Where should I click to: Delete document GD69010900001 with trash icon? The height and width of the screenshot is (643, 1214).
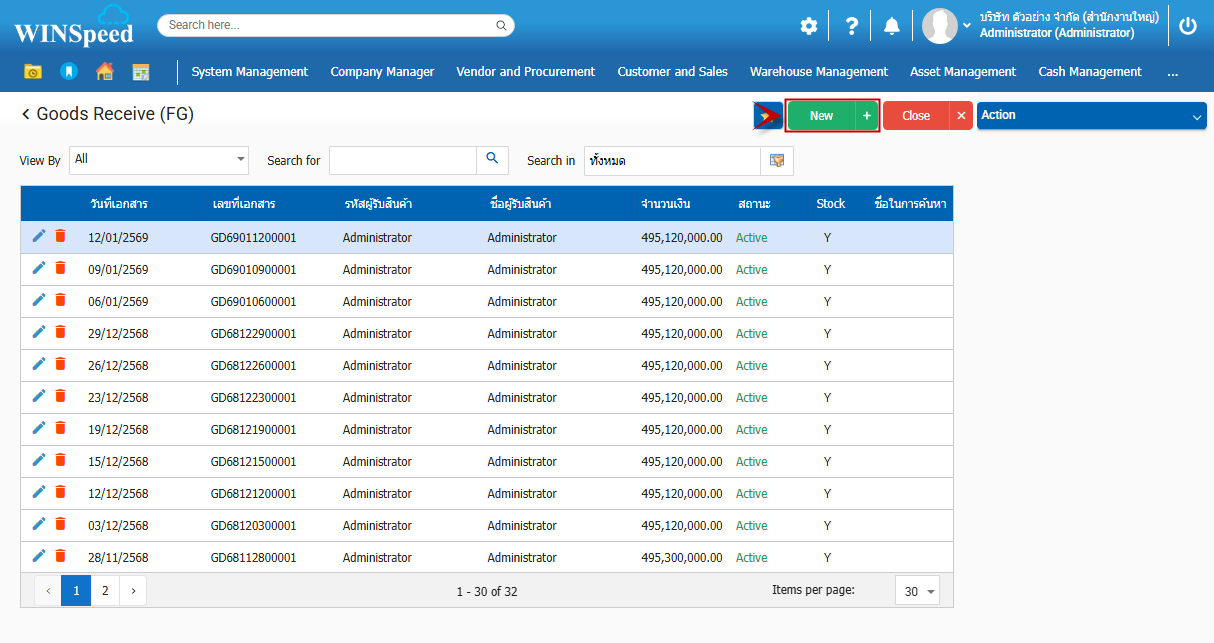[x=60, y=268]
